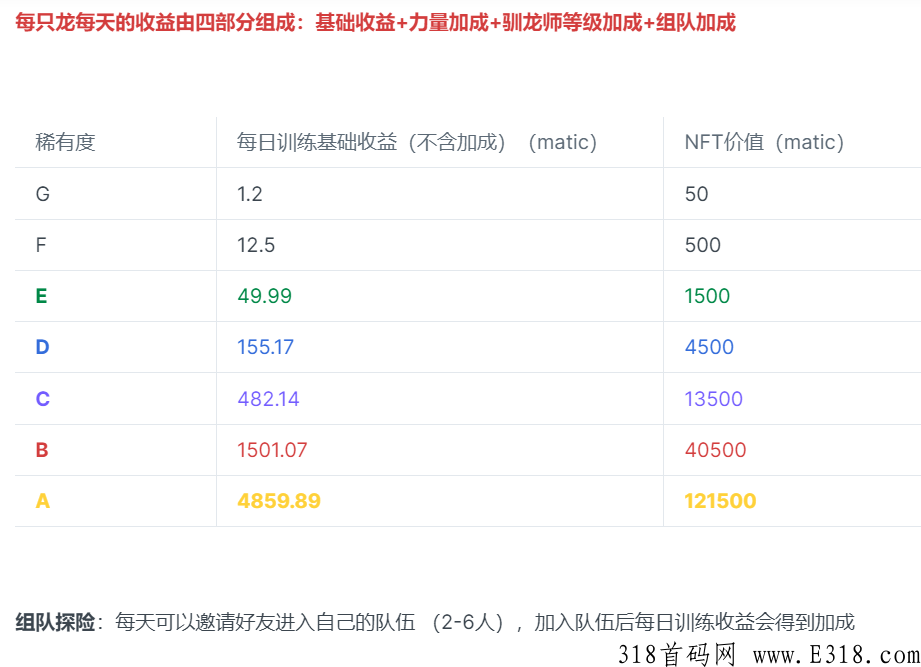Select the NFT value 50

point(697,194)
